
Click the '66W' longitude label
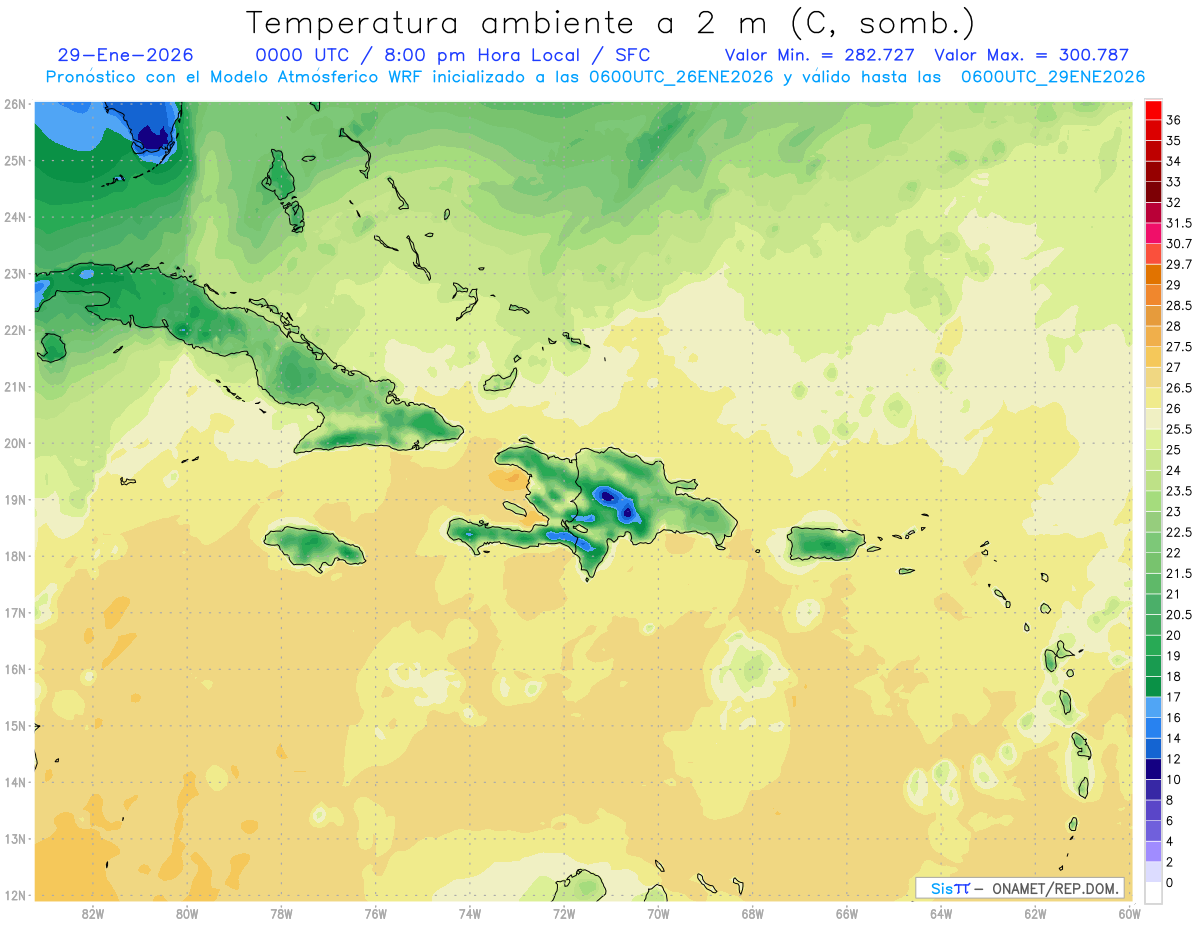846,913
